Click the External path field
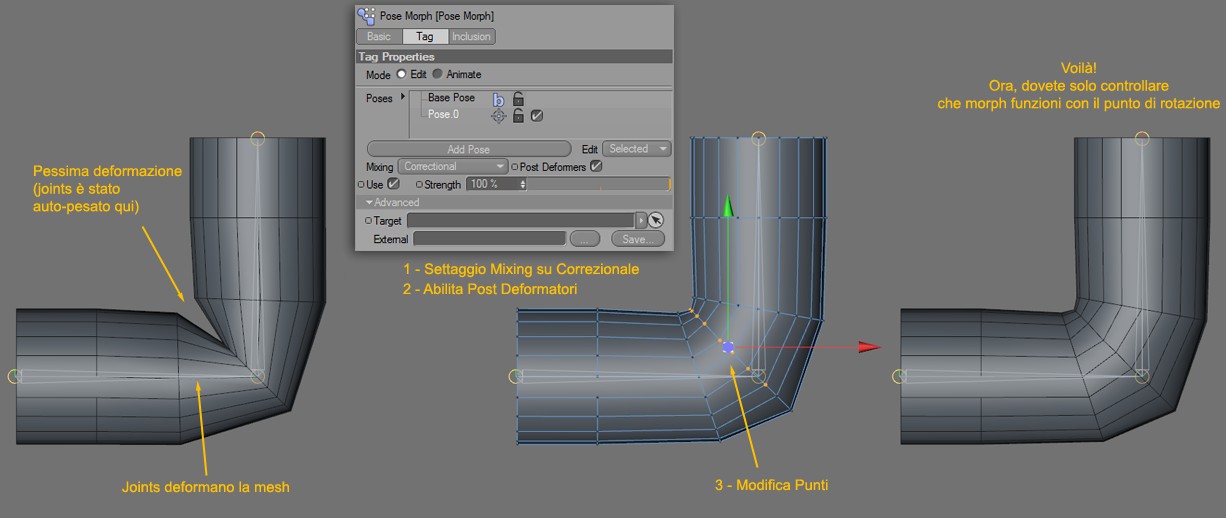The height and width of the screenshot is (518, 1226). pos(489,238)
